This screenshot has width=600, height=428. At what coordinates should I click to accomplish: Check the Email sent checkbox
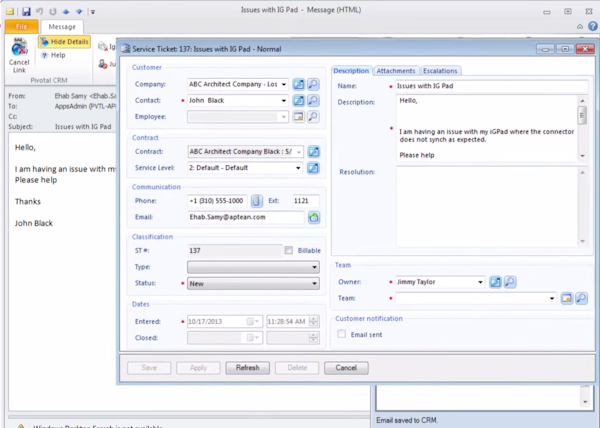tap(342, 334)
